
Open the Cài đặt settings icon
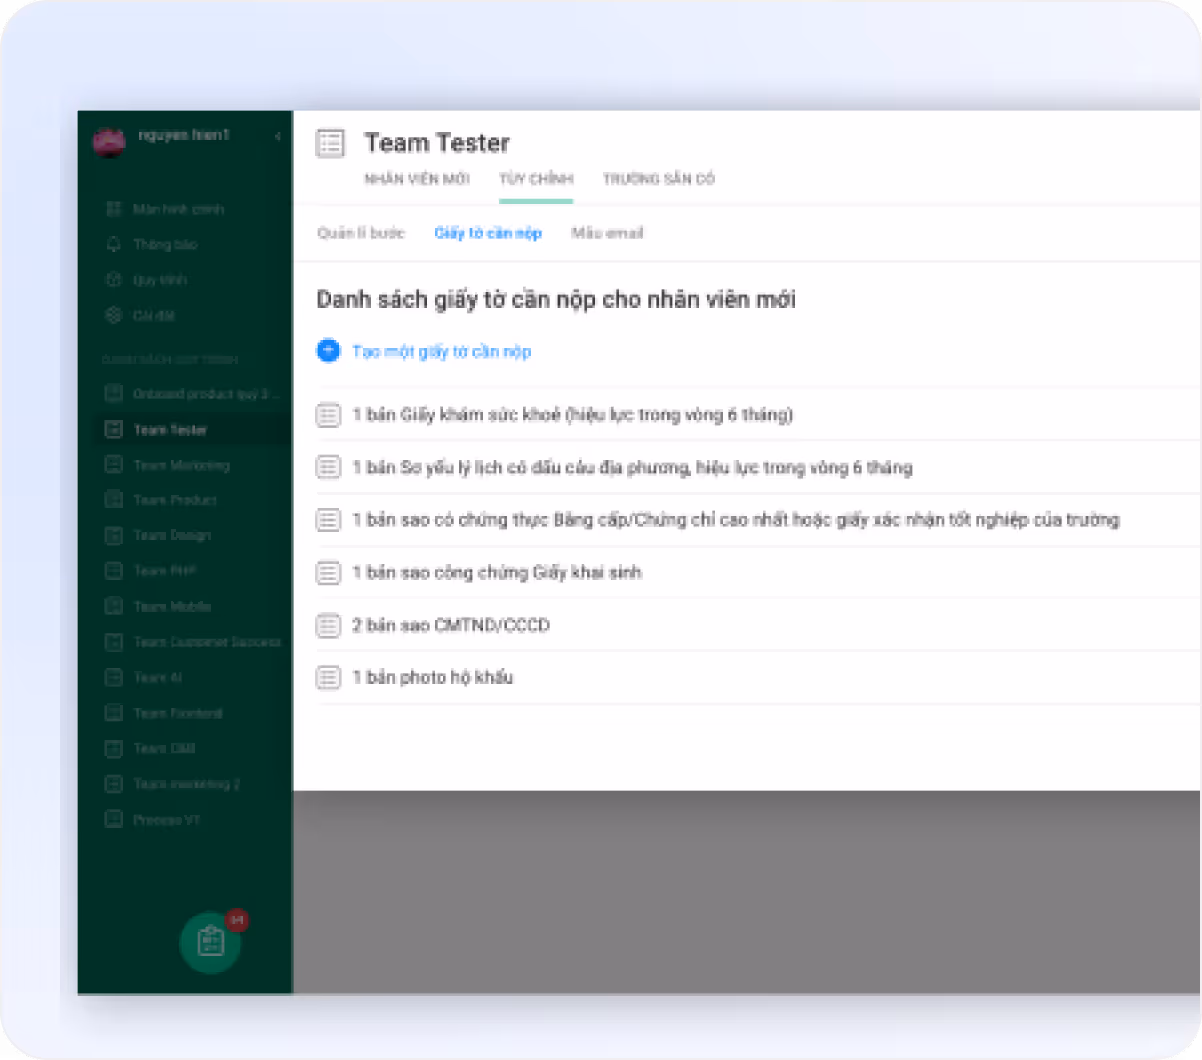tap(114, 315)
